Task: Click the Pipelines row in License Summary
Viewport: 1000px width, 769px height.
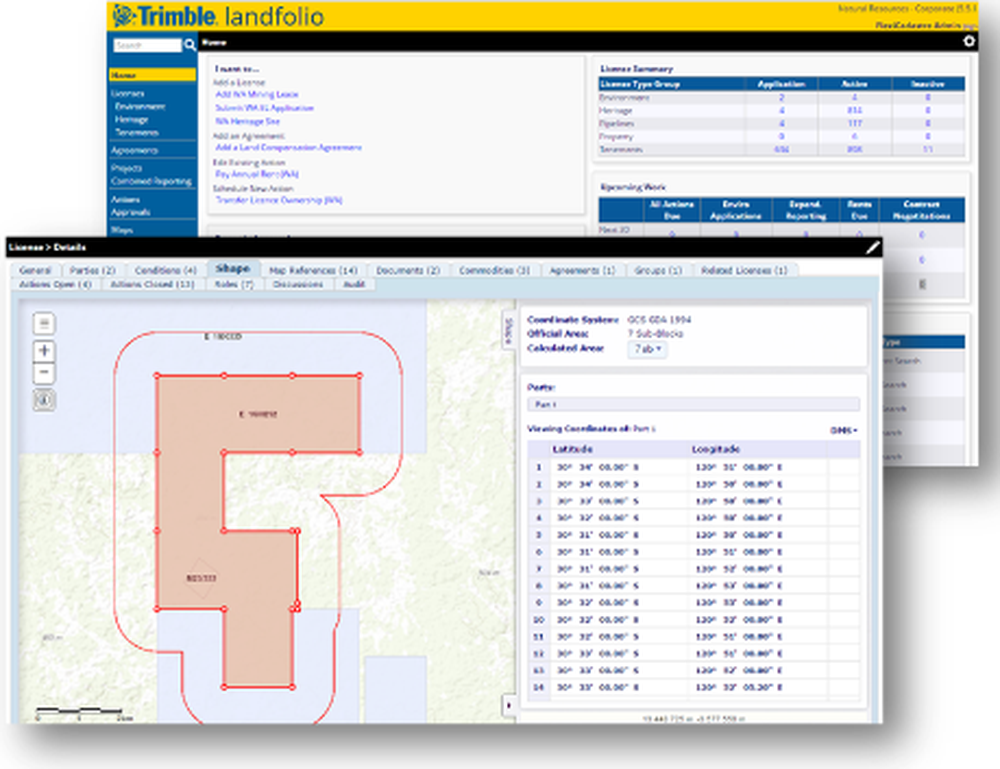Action: click(781, 124)
